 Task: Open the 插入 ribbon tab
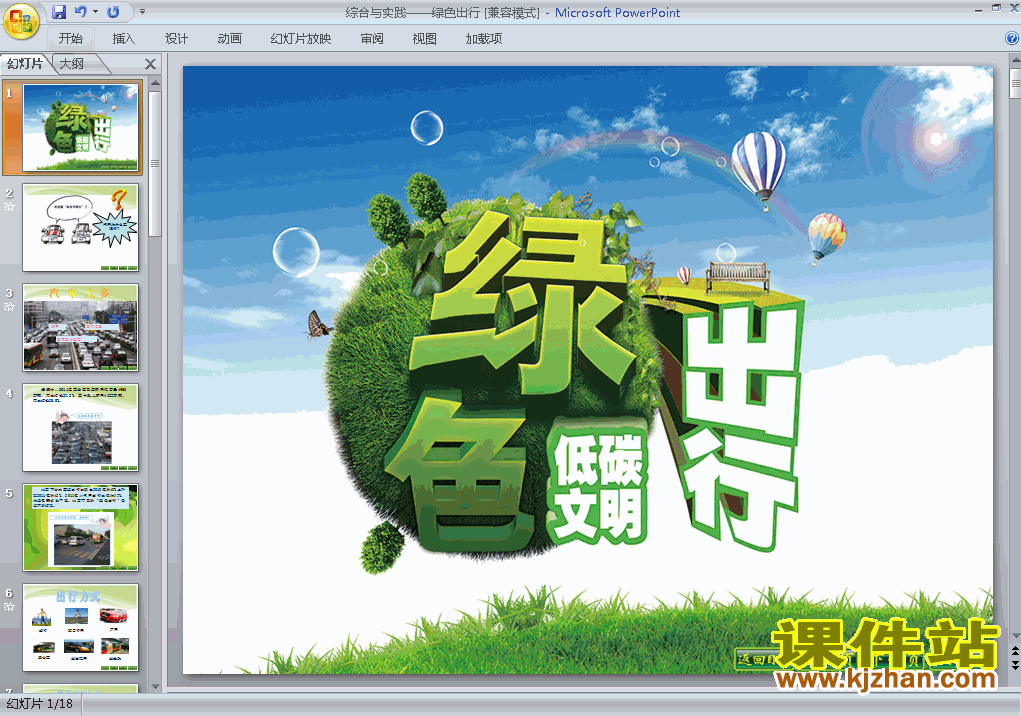[x=123, y=38]
